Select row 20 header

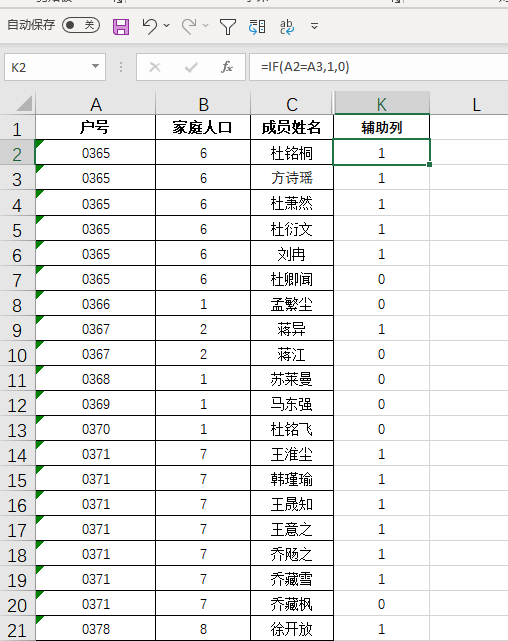pos(17,605)
